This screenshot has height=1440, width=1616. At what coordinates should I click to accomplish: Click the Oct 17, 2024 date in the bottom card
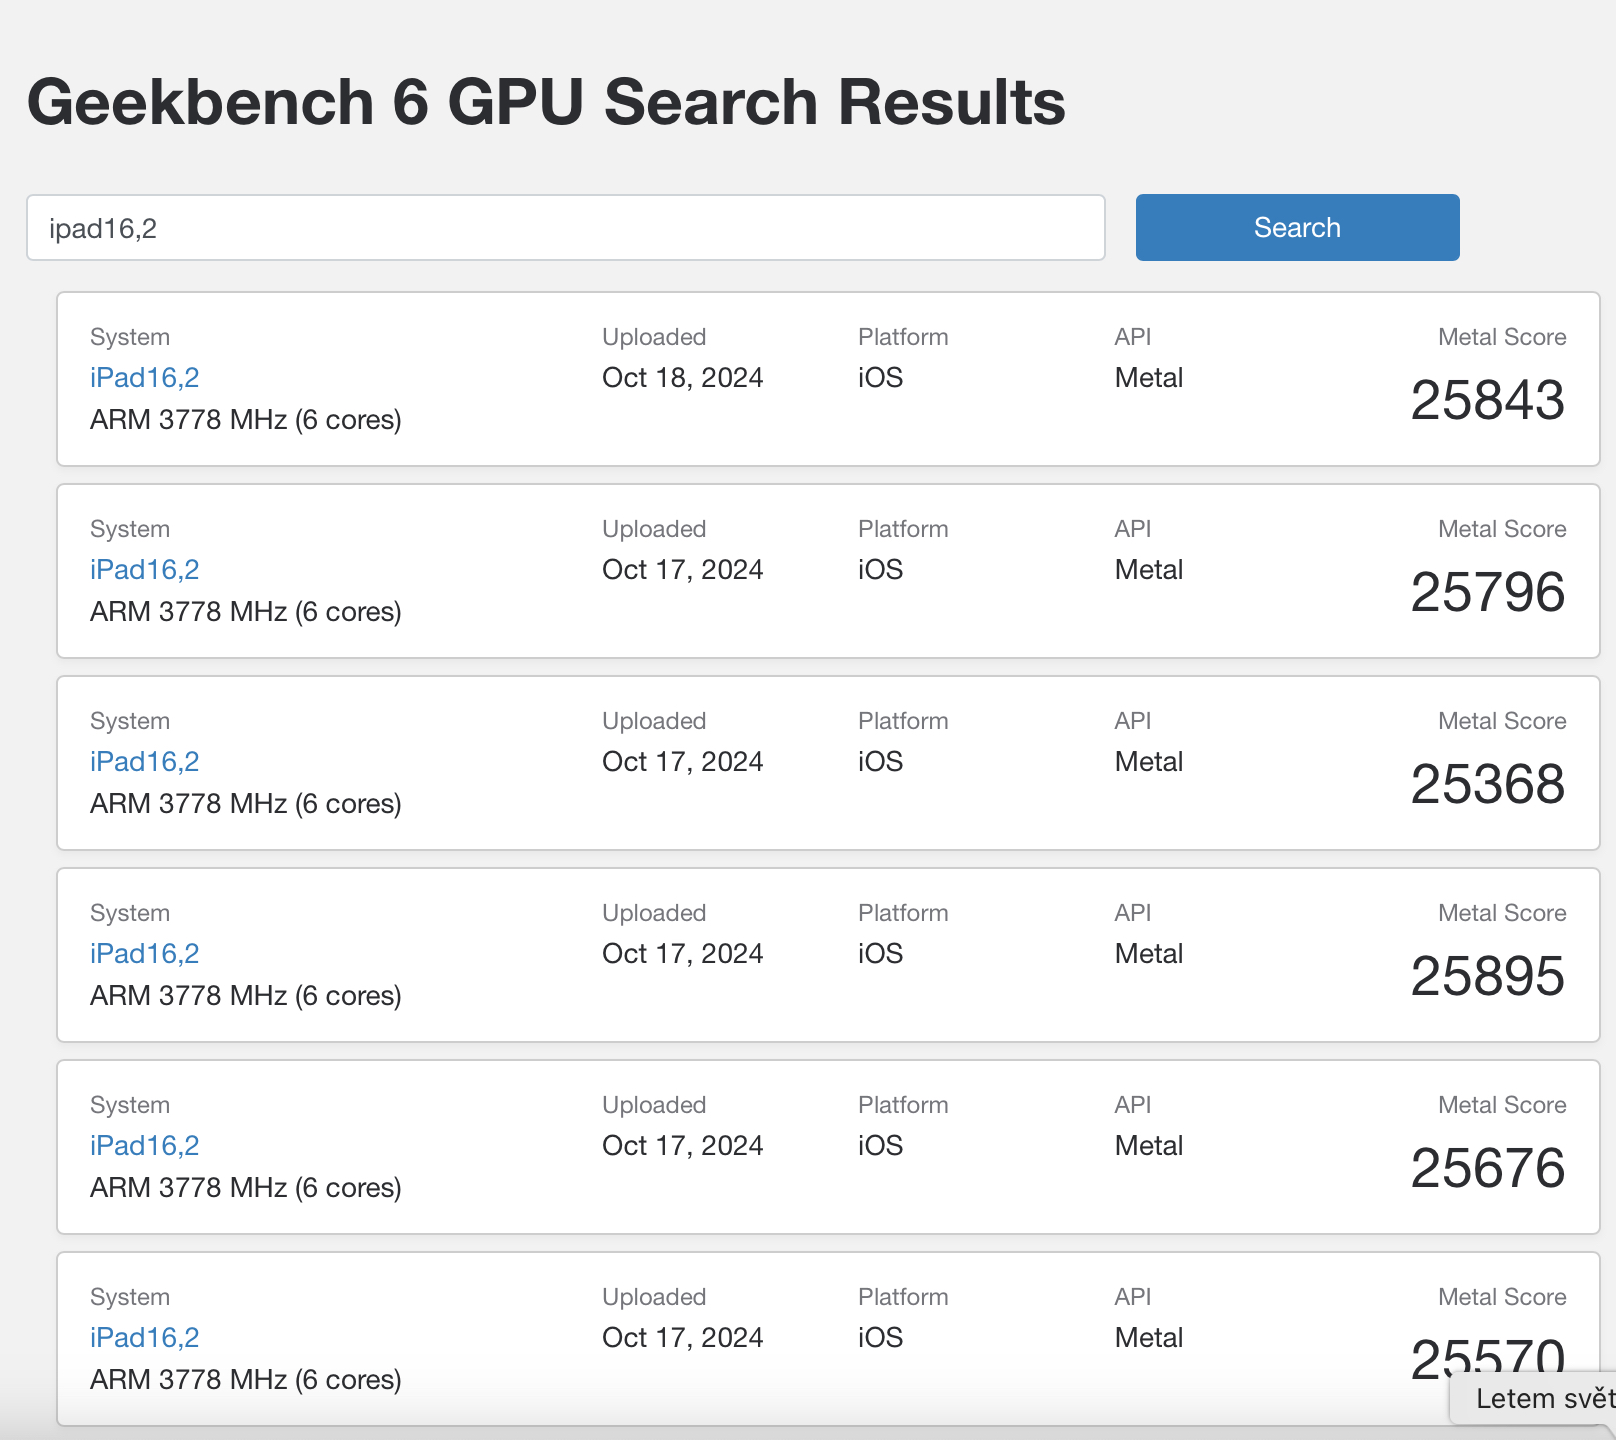click(682, 1337)
